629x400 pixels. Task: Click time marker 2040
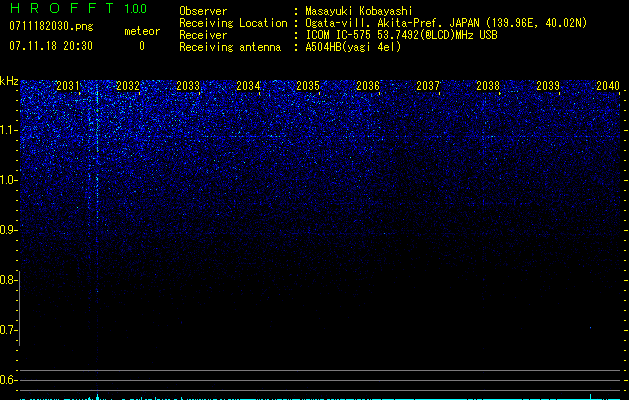pyautogui.click(x=608, y=86)
